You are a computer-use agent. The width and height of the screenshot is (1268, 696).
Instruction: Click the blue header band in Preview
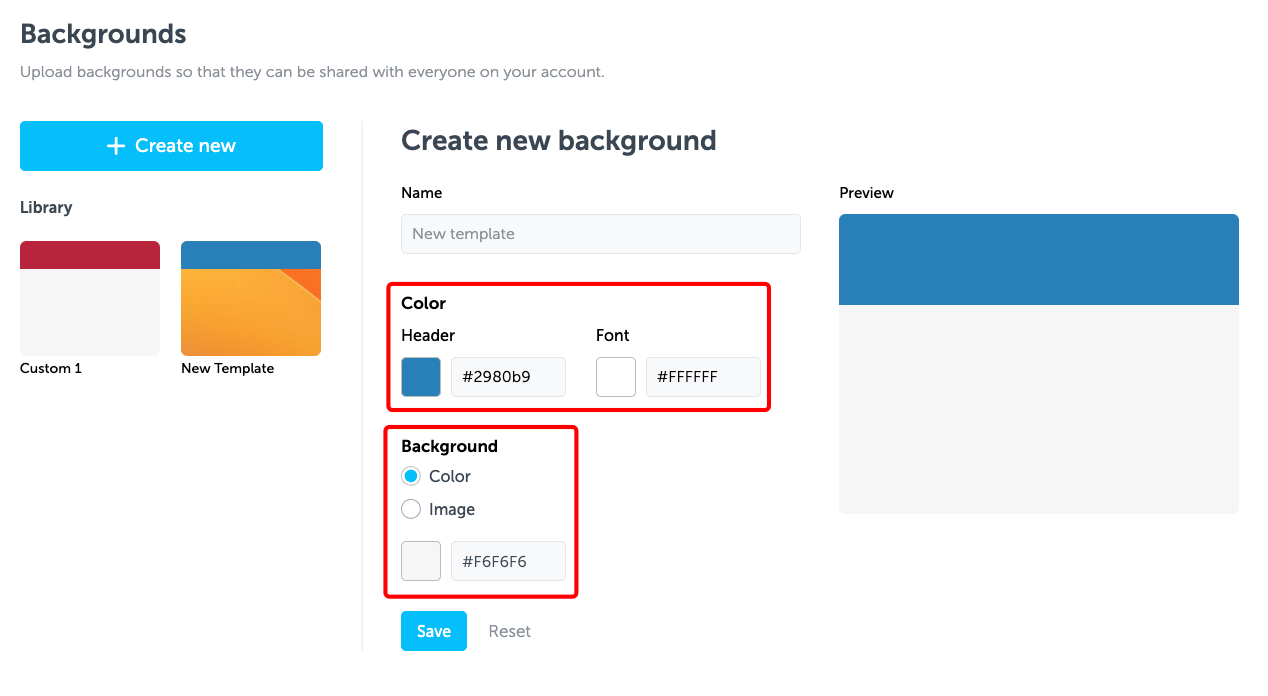[1038, 259]
